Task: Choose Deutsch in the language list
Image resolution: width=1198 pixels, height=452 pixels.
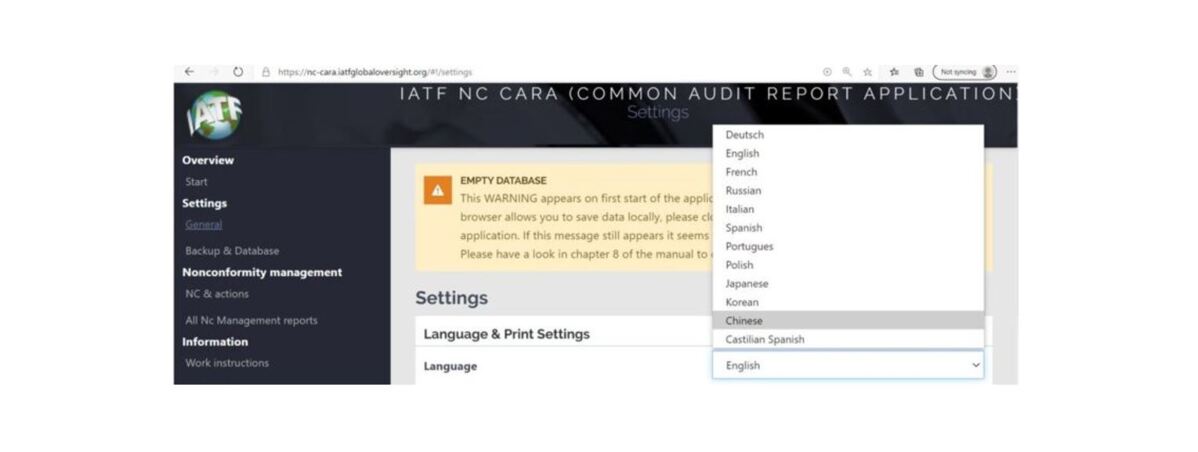Action: 744,135
